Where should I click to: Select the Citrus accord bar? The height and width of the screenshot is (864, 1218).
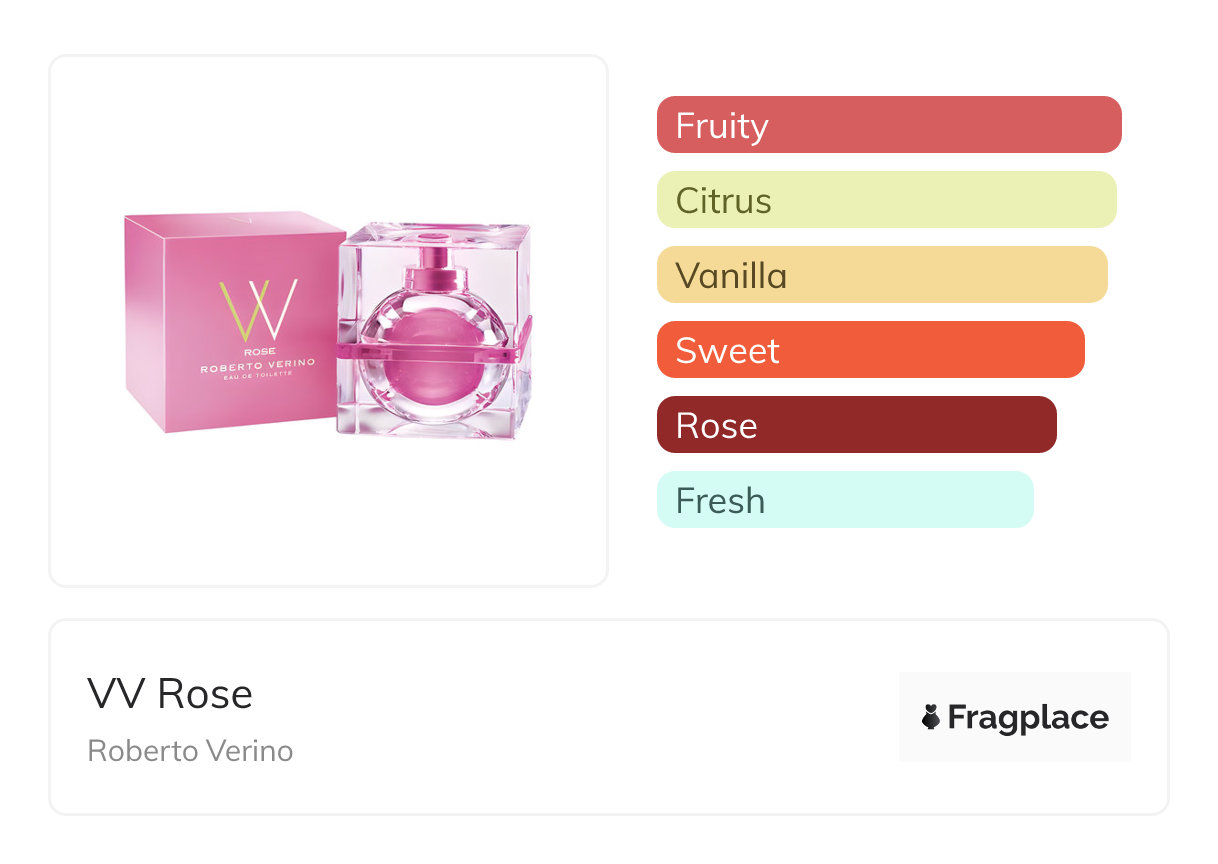point(886,200)
